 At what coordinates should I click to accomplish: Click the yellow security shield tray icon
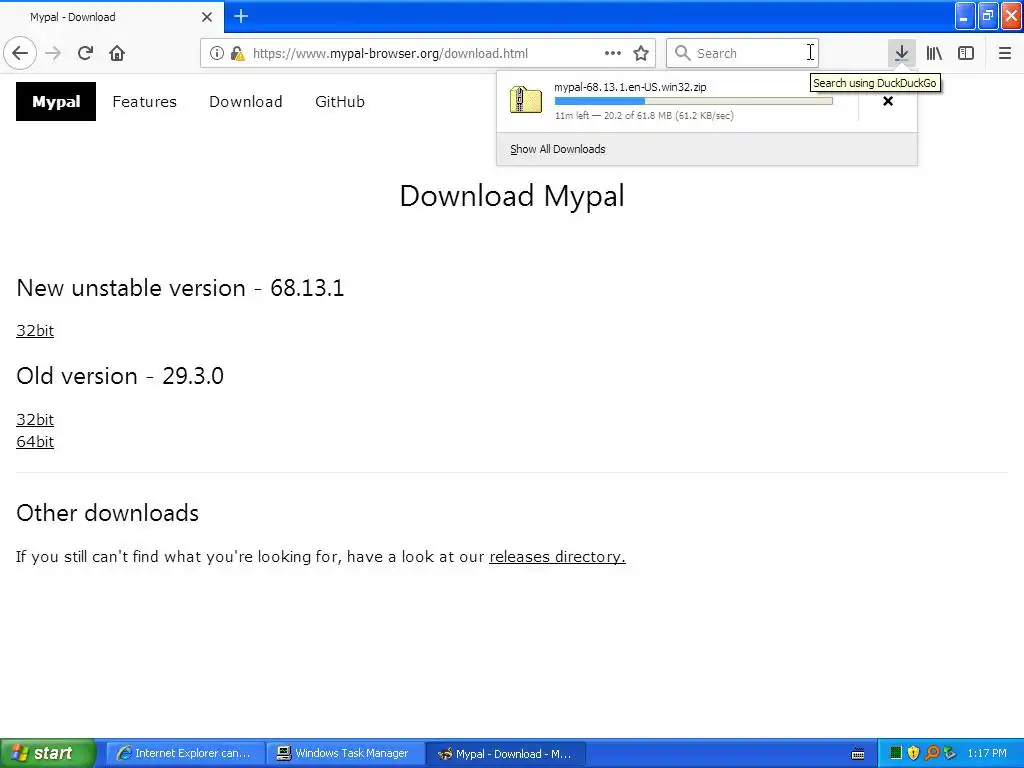click(913, 753)
